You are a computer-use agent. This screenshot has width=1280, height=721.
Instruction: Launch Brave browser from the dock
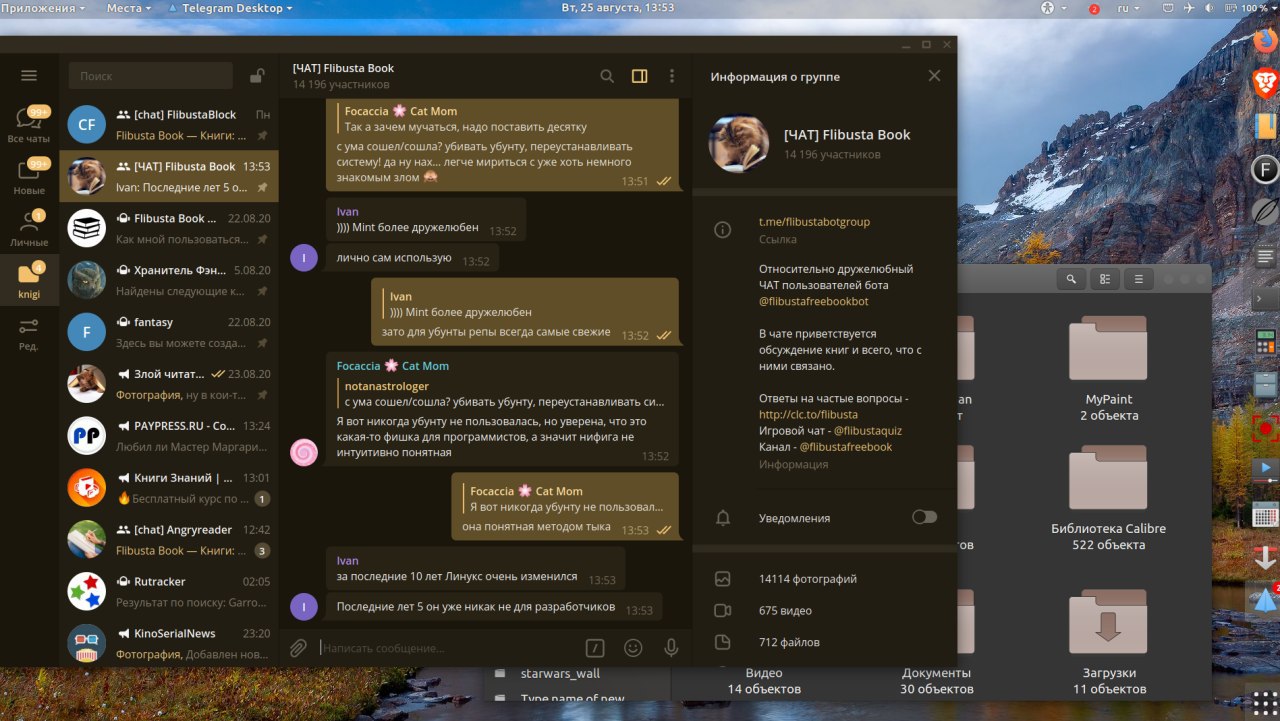pos(1265,83)
